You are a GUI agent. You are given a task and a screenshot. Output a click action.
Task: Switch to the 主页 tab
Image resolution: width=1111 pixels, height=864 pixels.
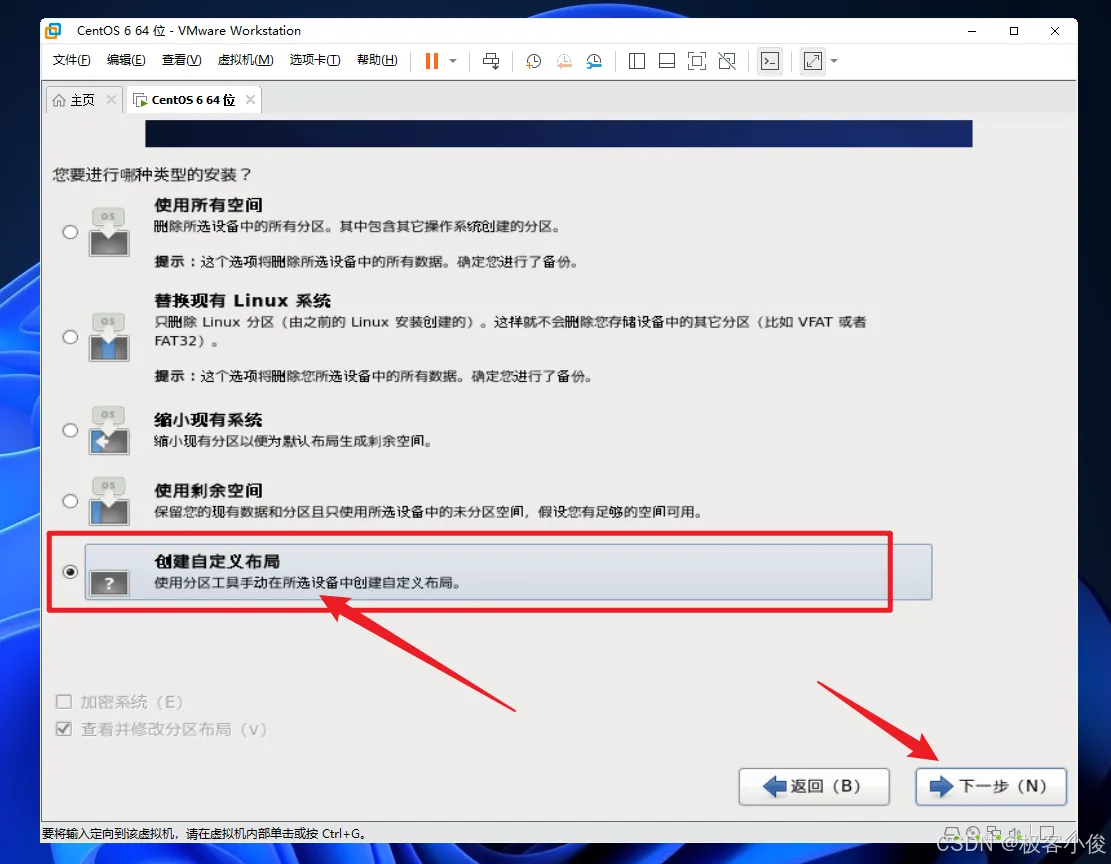coord(74,100)
